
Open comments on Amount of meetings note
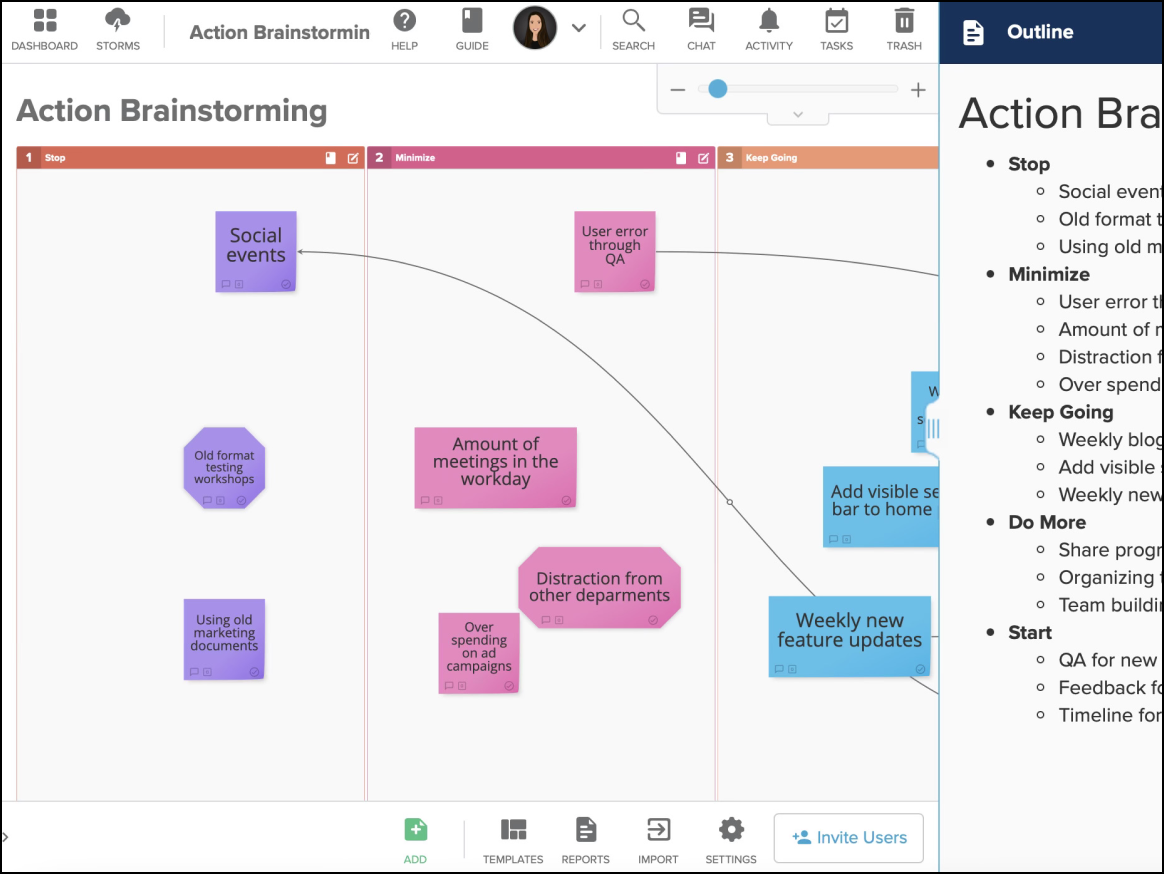425,500
